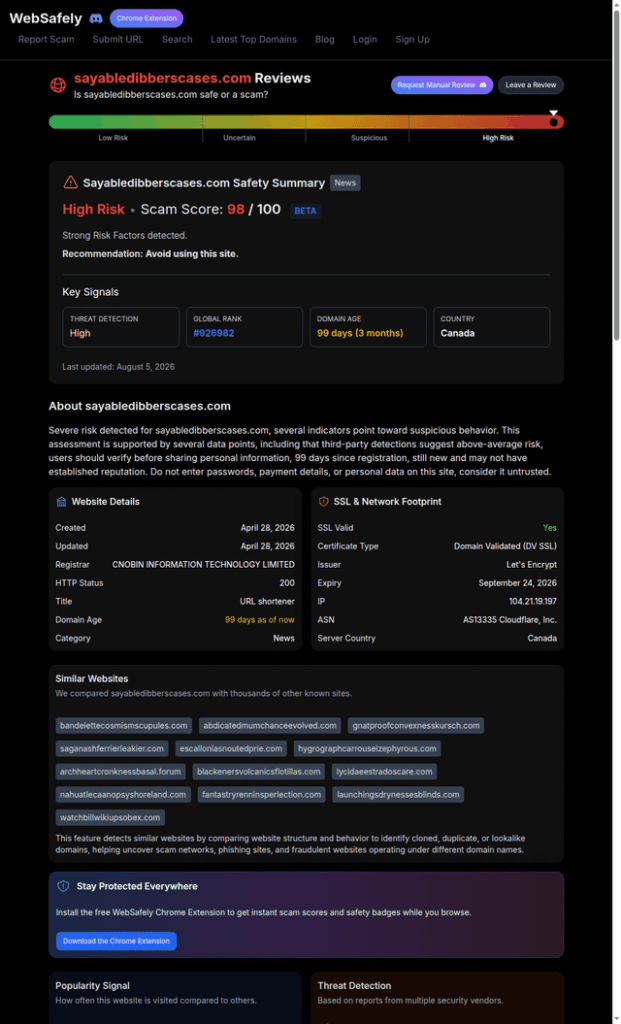Click the Leave a Review button
This screenshot has height=1024, width=621.
531,85
